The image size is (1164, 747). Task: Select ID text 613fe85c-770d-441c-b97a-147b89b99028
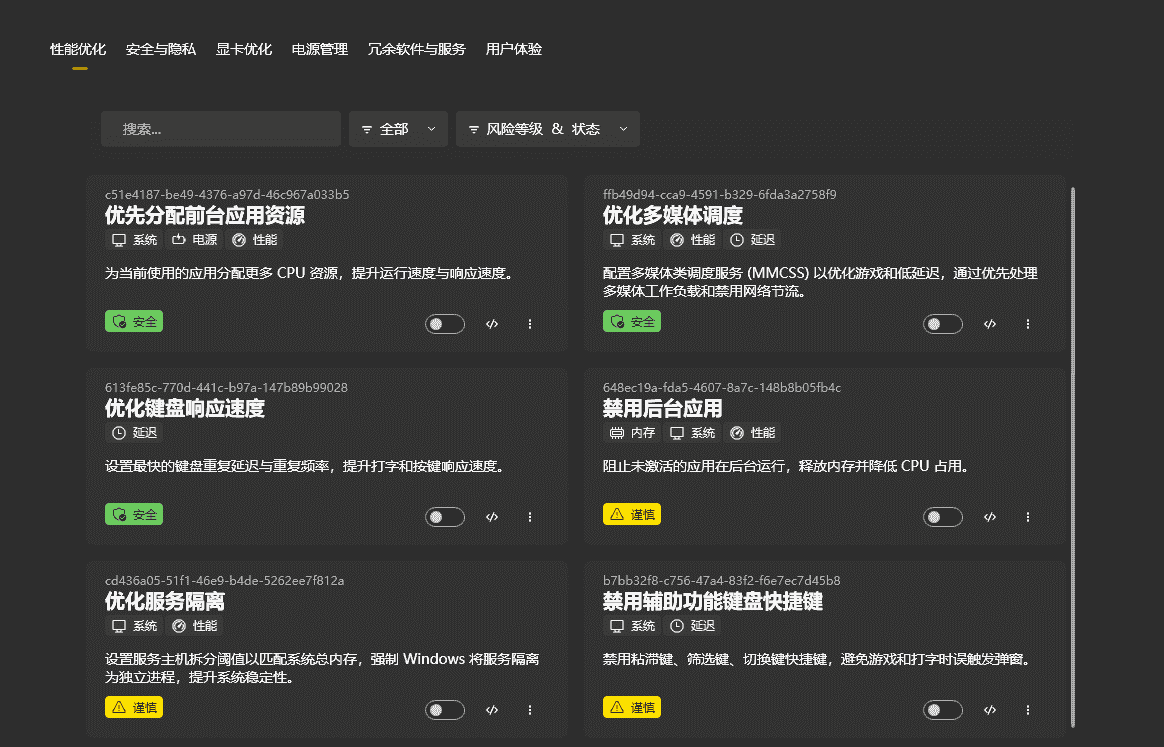click(x=226, y=388)
